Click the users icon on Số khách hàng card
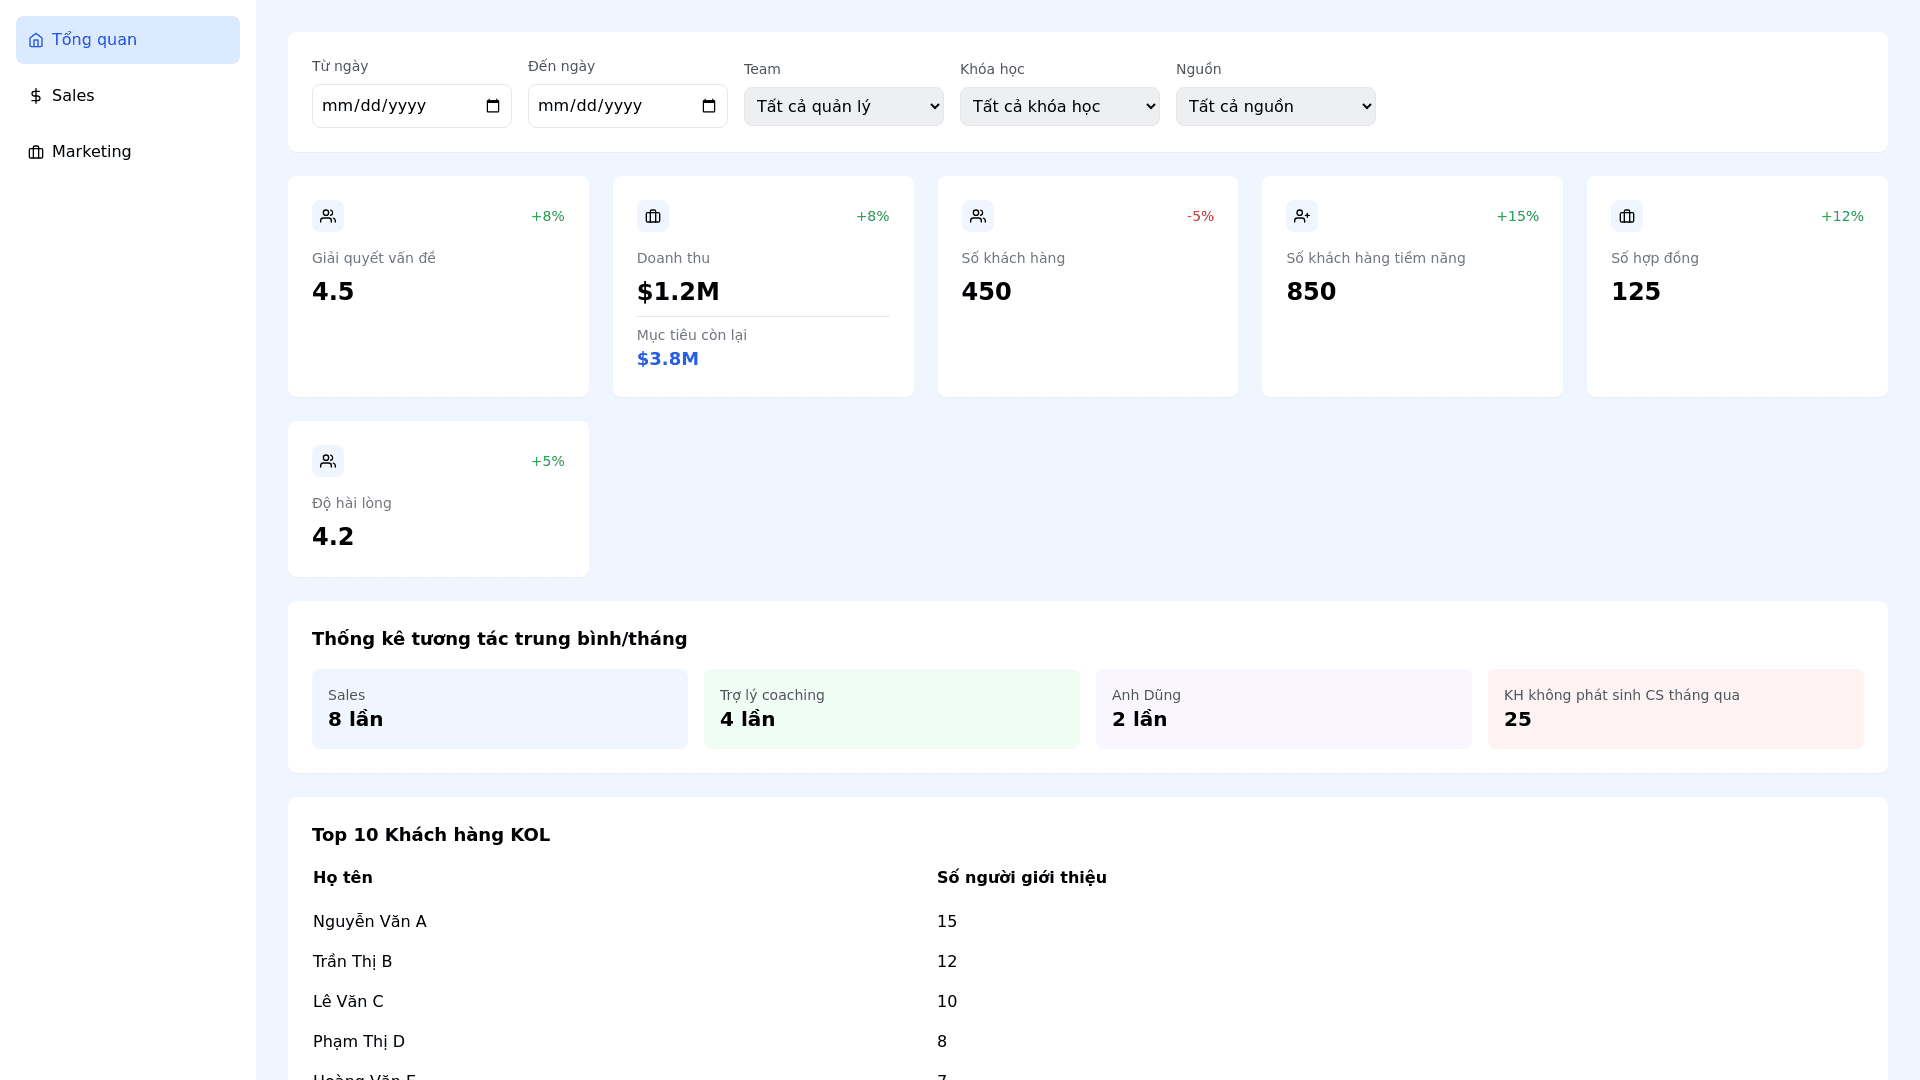1920x1080 pixels. pos(978,216)
